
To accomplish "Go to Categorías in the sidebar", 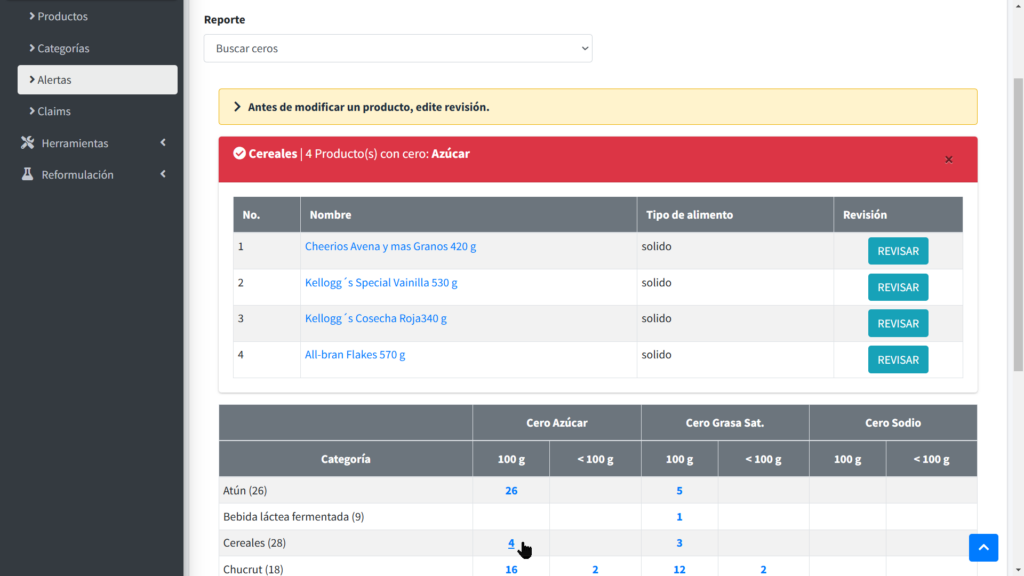I will coord(63,48).
